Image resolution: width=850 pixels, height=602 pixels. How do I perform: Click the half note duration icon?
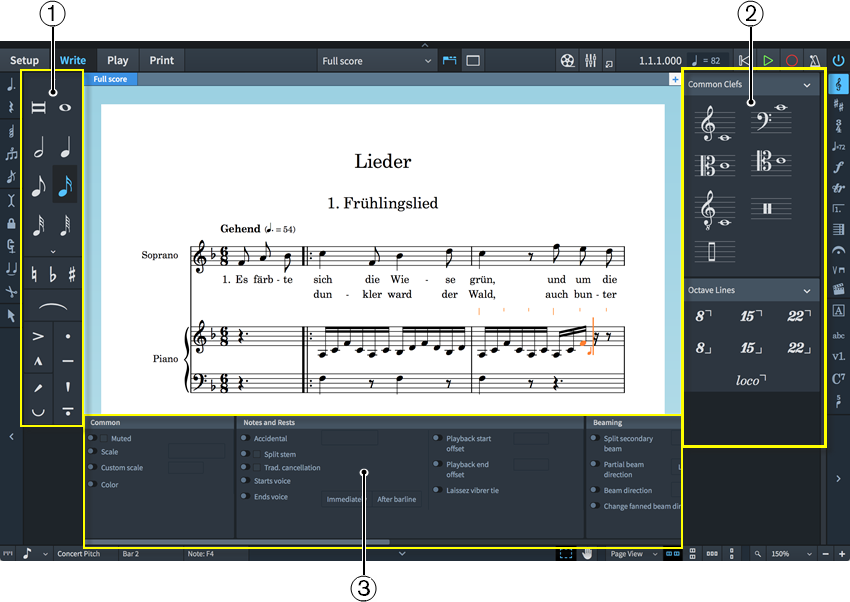[x=41, y=150]
